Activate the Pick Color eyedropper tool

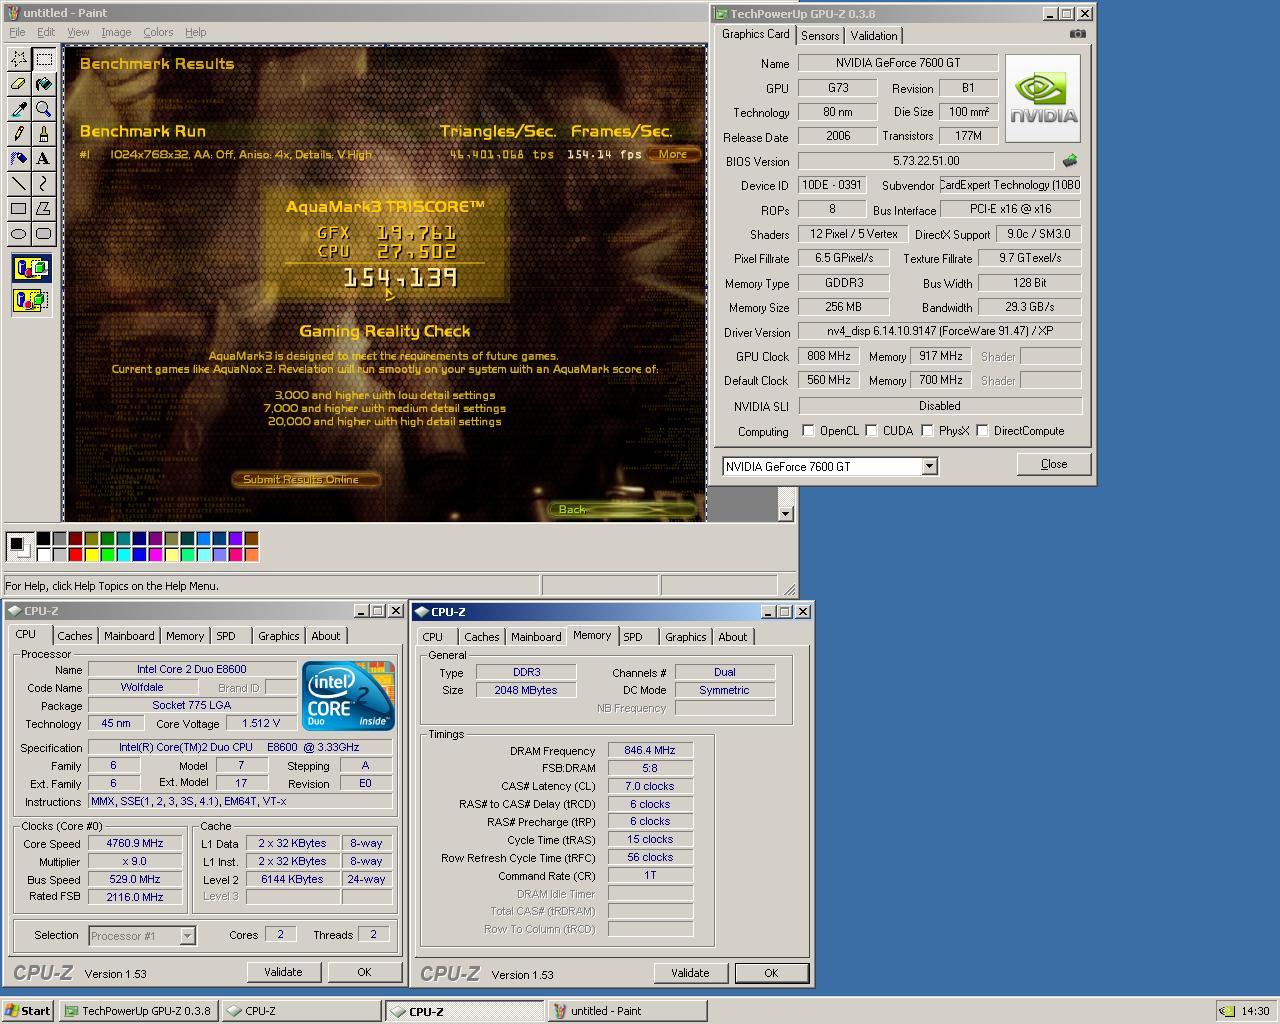[19, 109]
